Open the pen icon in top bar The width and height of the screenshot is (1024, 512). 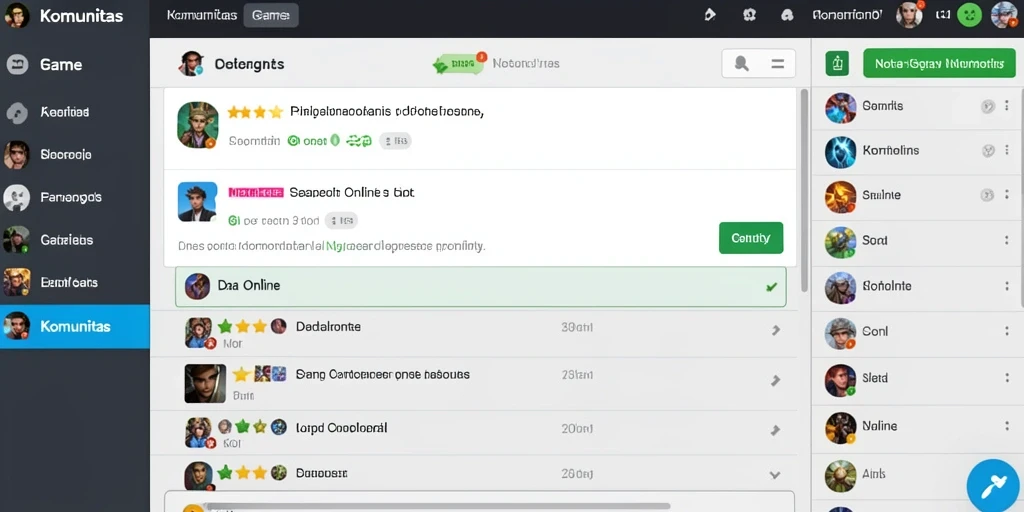click(x=710, y=14)
